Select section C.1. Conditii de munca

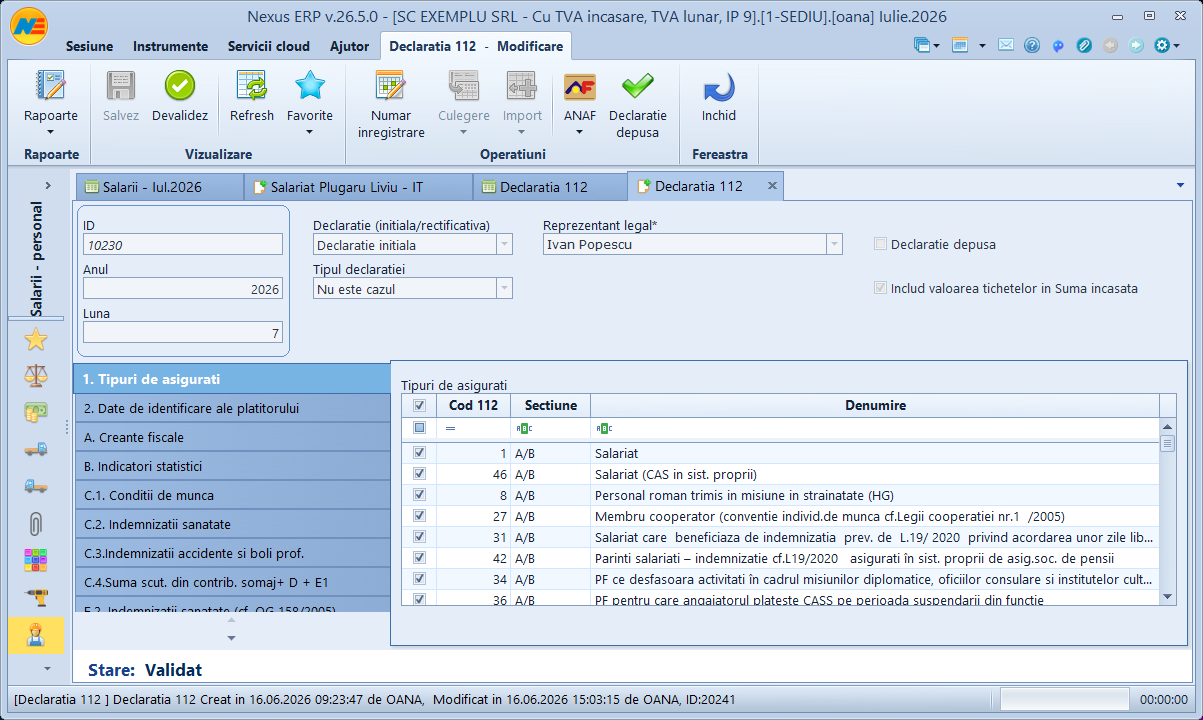[231, 495]
